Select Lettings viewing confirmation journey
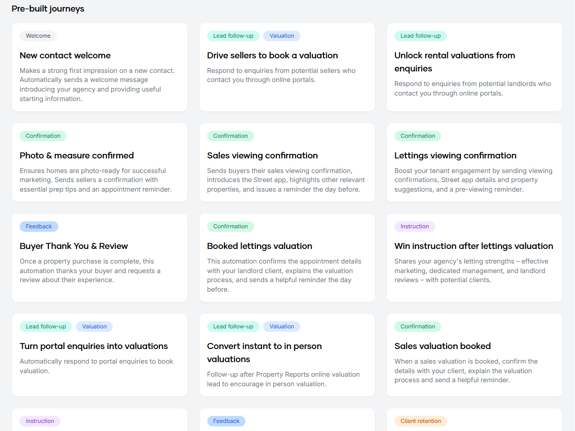 click(474, 162)
